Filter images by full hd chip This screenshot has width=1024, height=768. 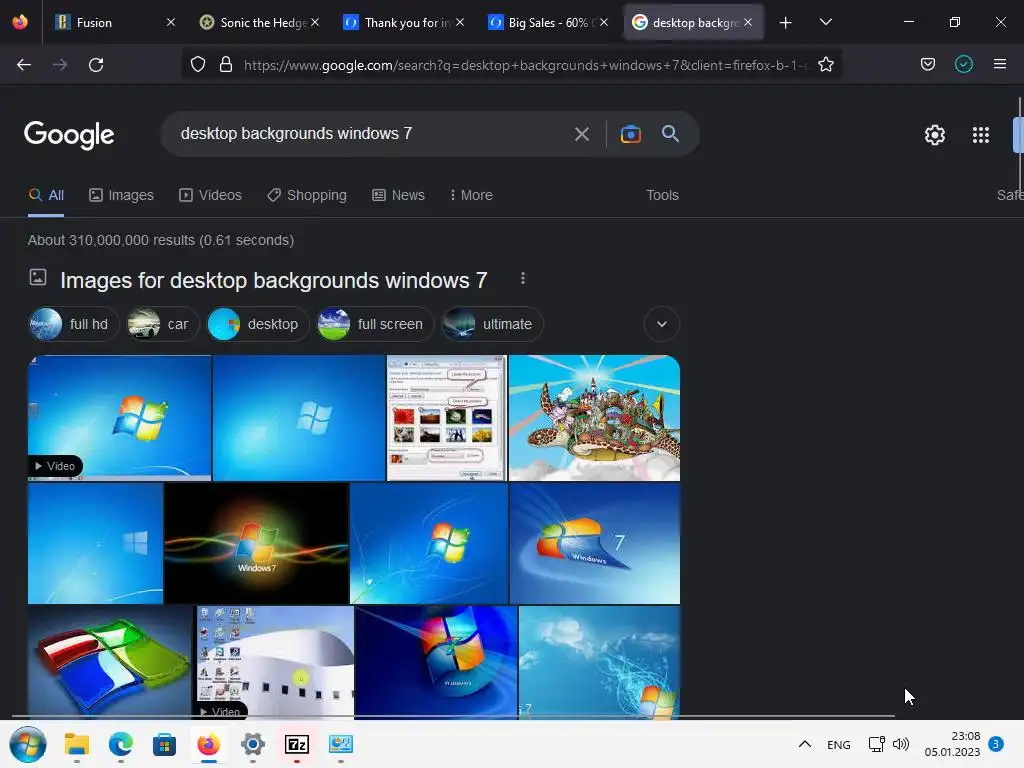point(74,324)
